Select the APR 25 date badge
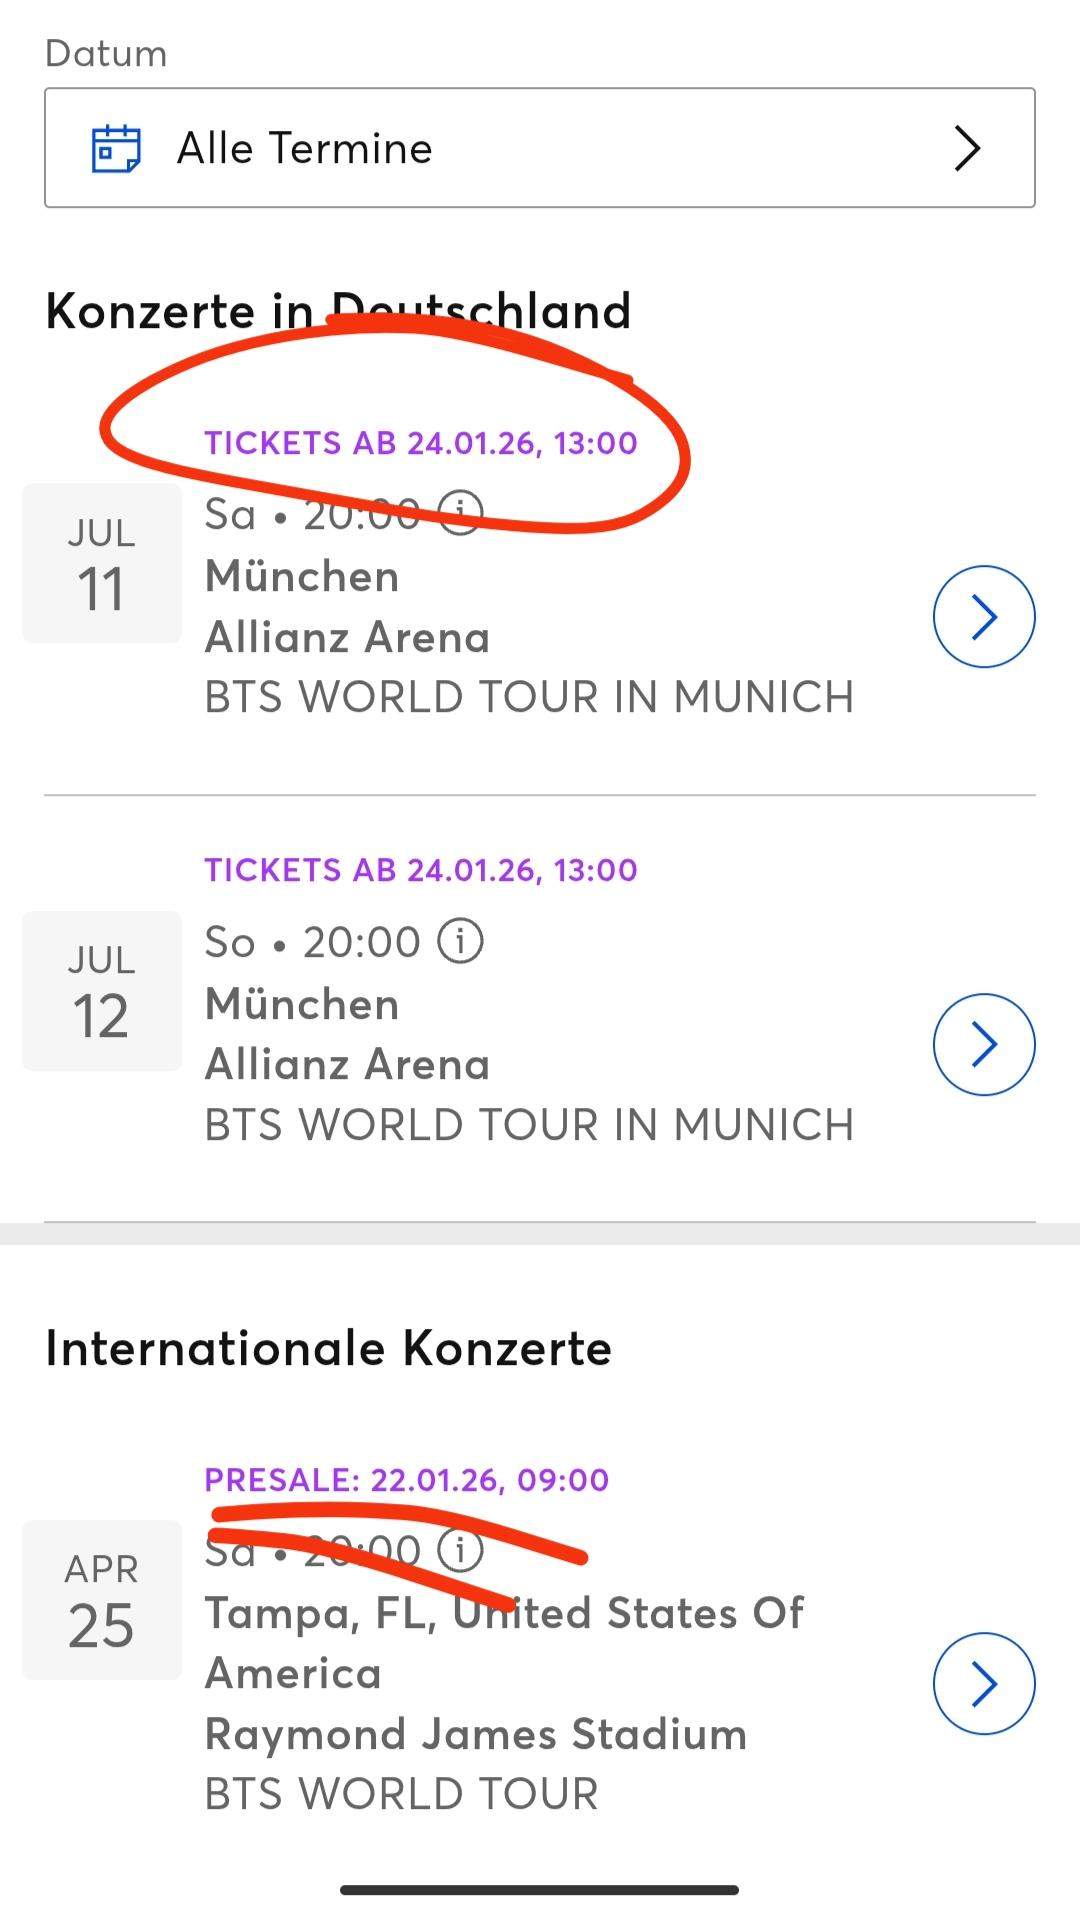 tap(101, 1600)
